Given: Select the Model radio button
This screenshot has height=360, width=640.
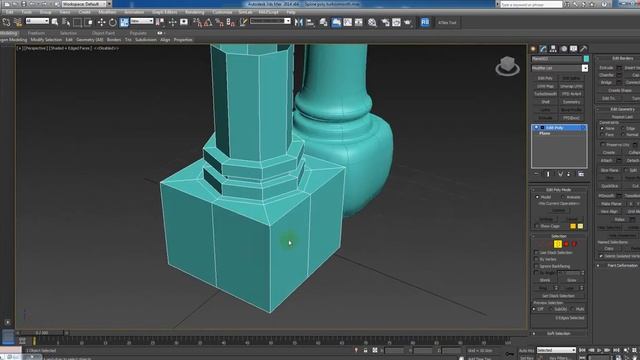Looking at the screenshot, I should pyautogui.click(x=537, y=197).
